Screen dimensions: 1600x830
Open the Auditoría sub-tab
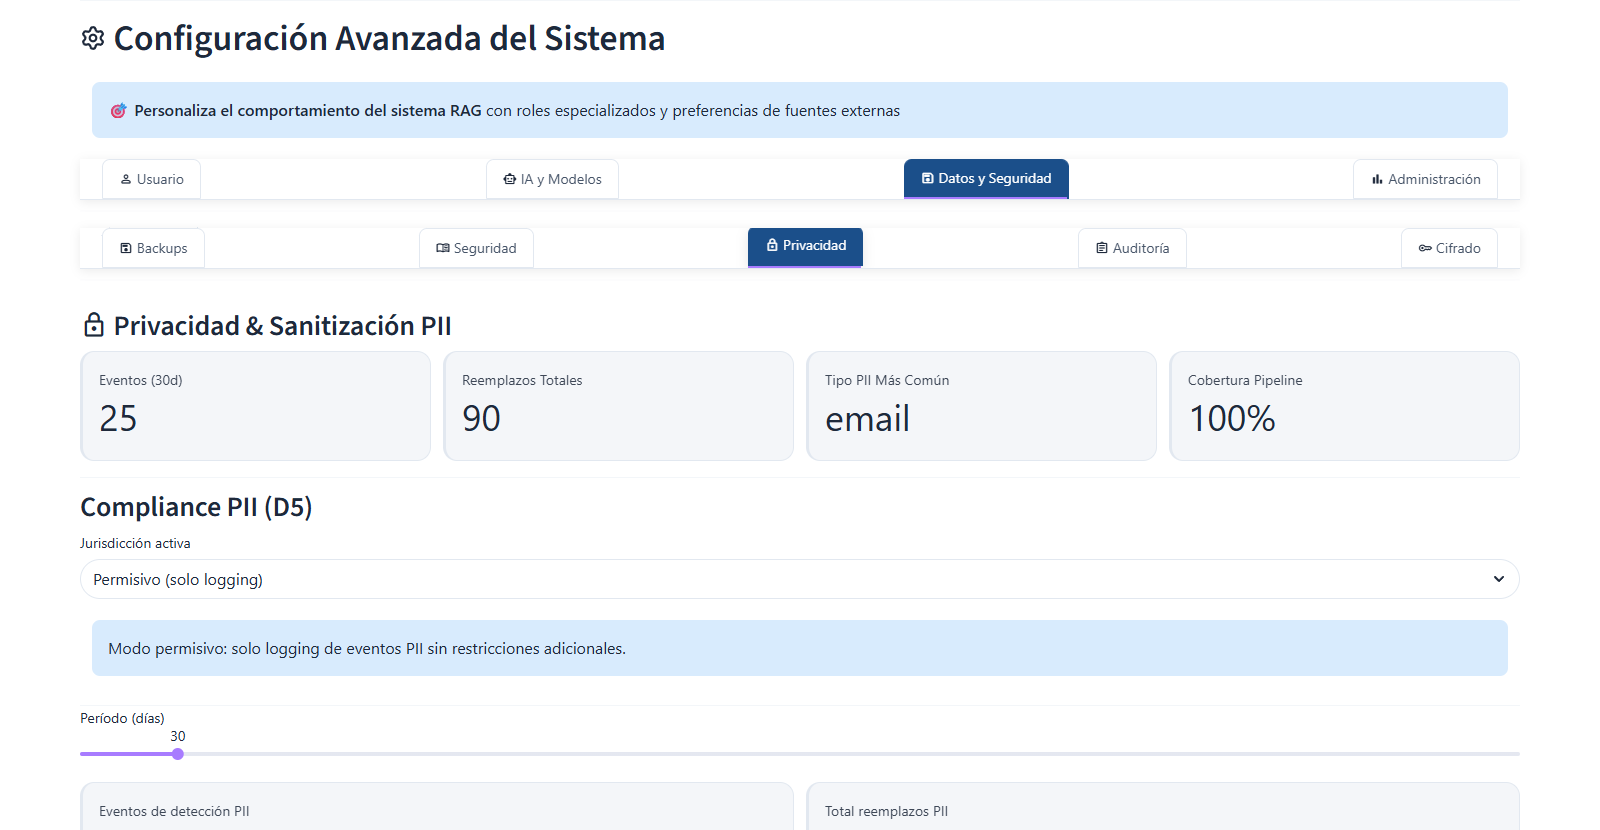1132,248
